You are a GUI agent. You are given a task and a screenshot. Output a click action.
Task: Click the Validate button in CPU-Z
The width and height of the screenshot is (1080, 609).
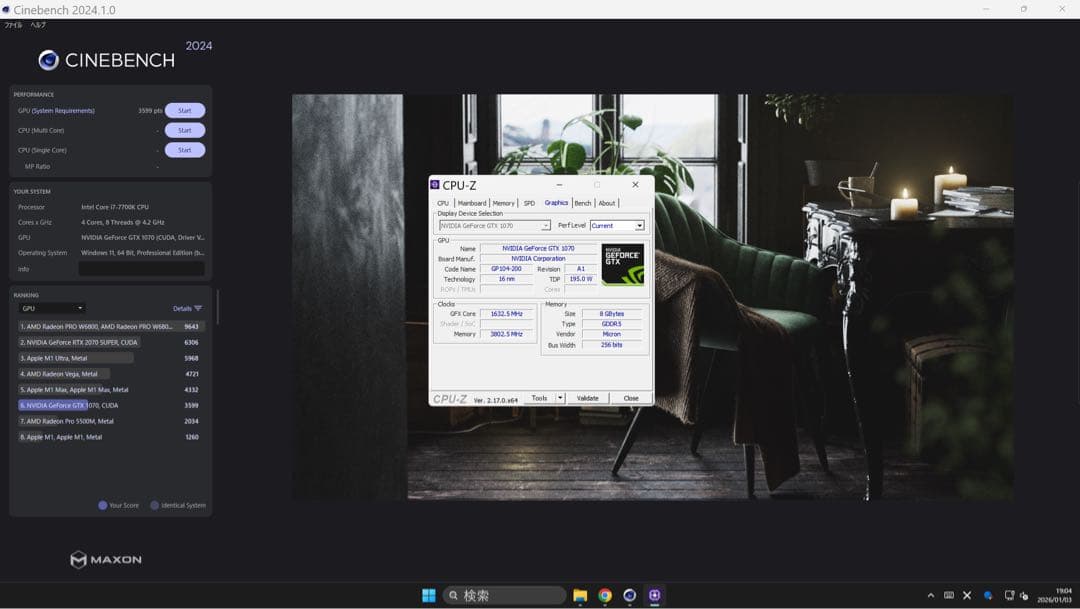tap(587, 397)
